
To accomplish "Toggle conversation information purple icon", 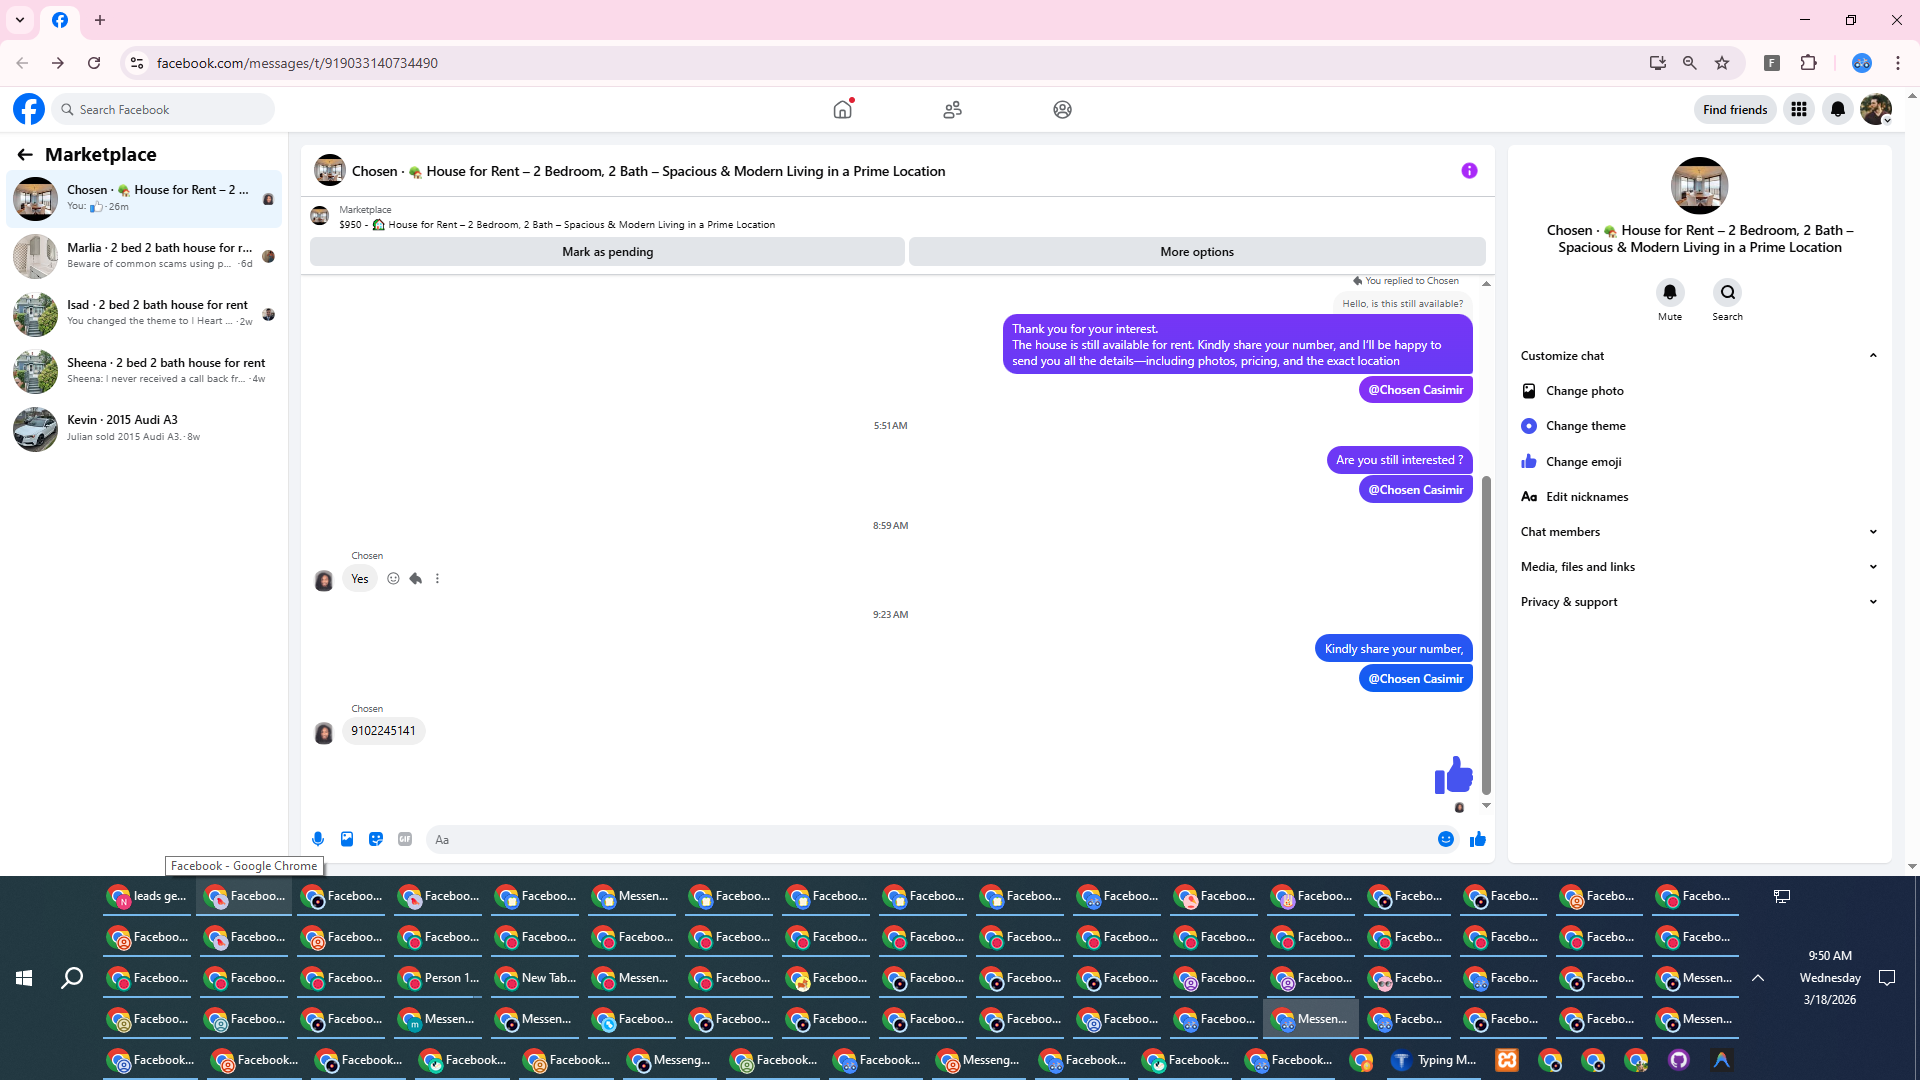I will (1469, 171).
